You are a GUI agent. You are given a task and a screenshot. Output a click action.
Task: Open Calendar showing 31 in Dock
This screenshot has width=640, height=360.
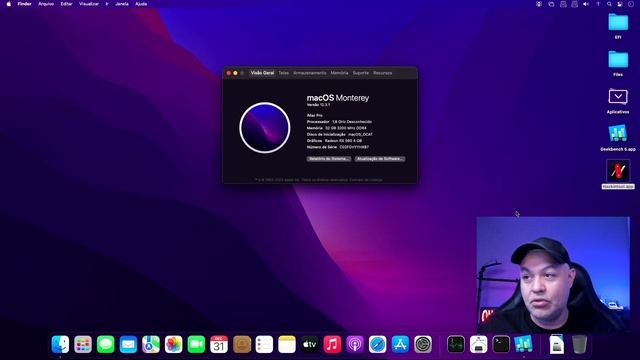coord(219,344)
